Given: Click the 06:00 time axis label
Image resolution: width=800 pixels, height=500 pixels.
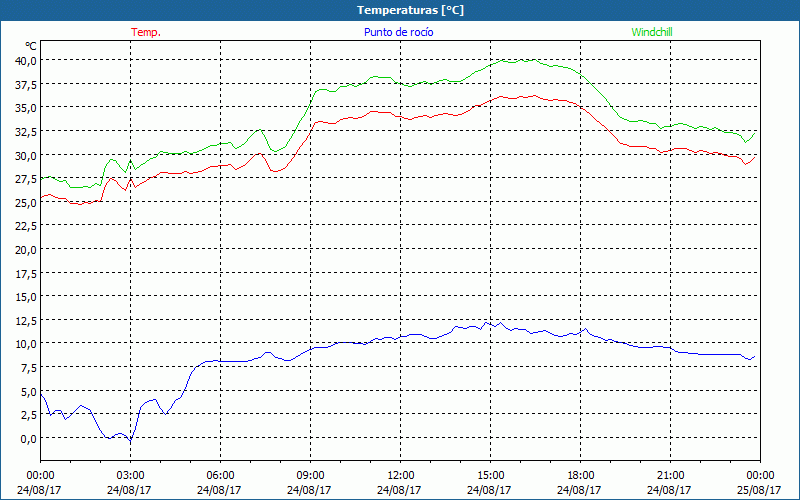Looking at the screenshot, I should coord(220,476).
